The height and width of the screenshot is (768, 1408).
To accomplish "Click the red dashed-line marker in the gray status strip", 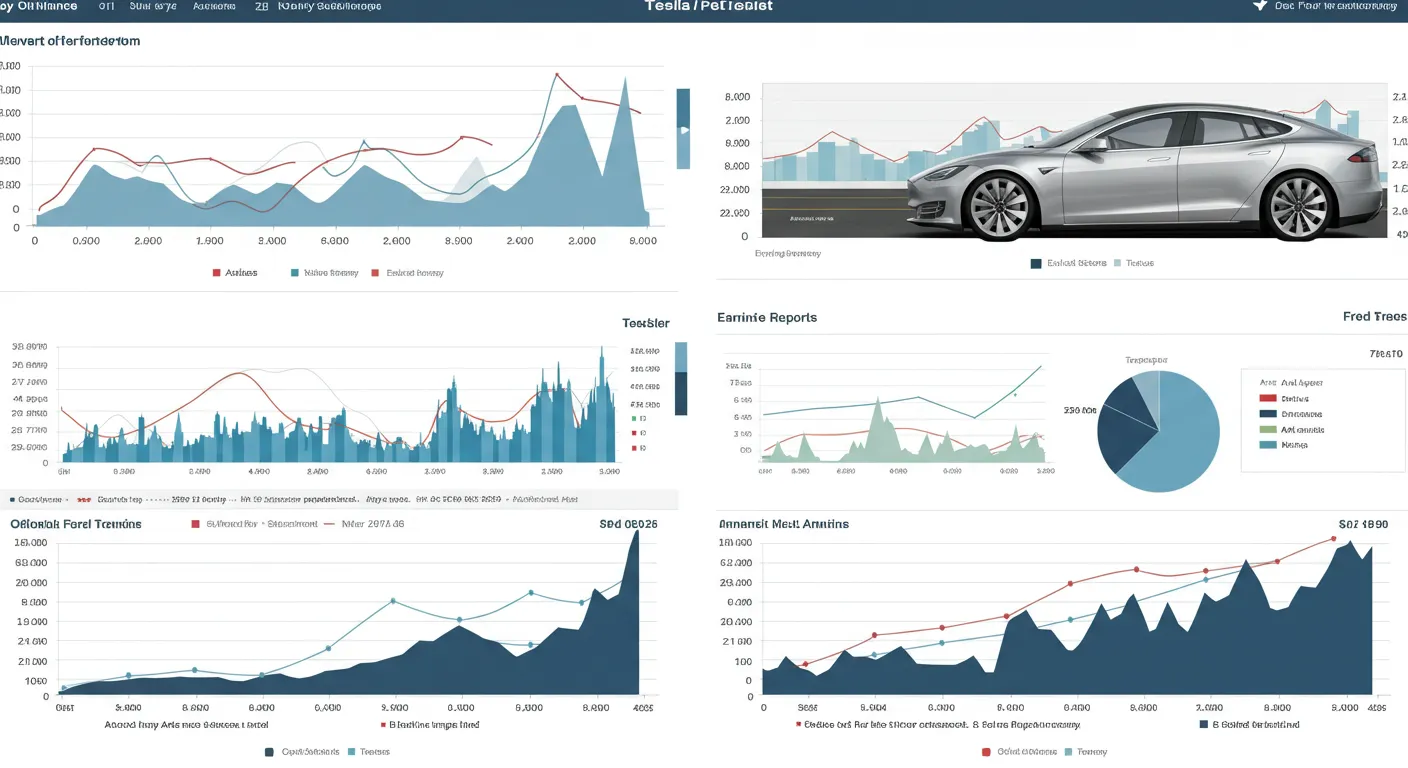I will pyautogui.click(x=84, y=499).
